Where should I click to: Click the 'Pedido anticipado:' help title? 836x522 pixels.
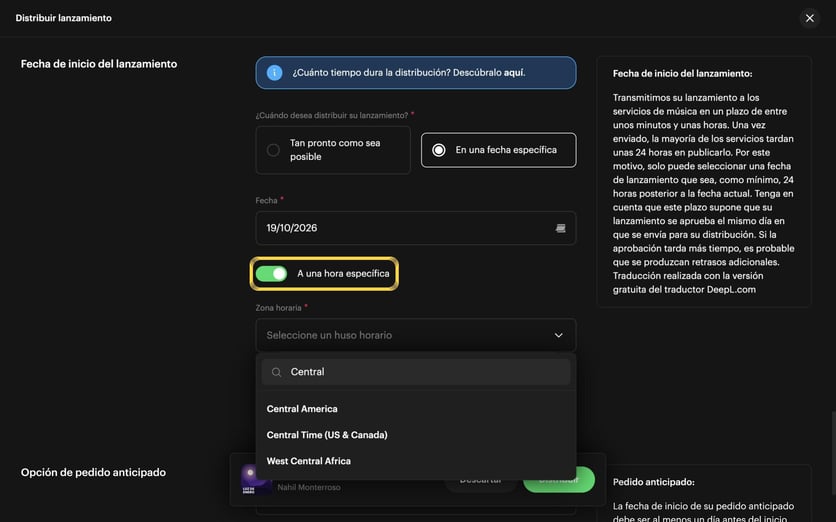tap(654, 482)
